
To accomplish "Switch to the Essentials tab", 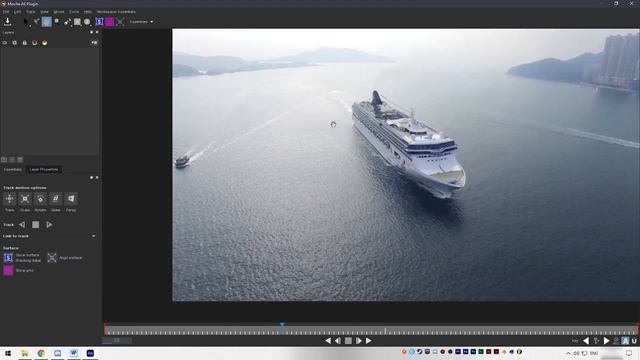I will tap(13, 169).
